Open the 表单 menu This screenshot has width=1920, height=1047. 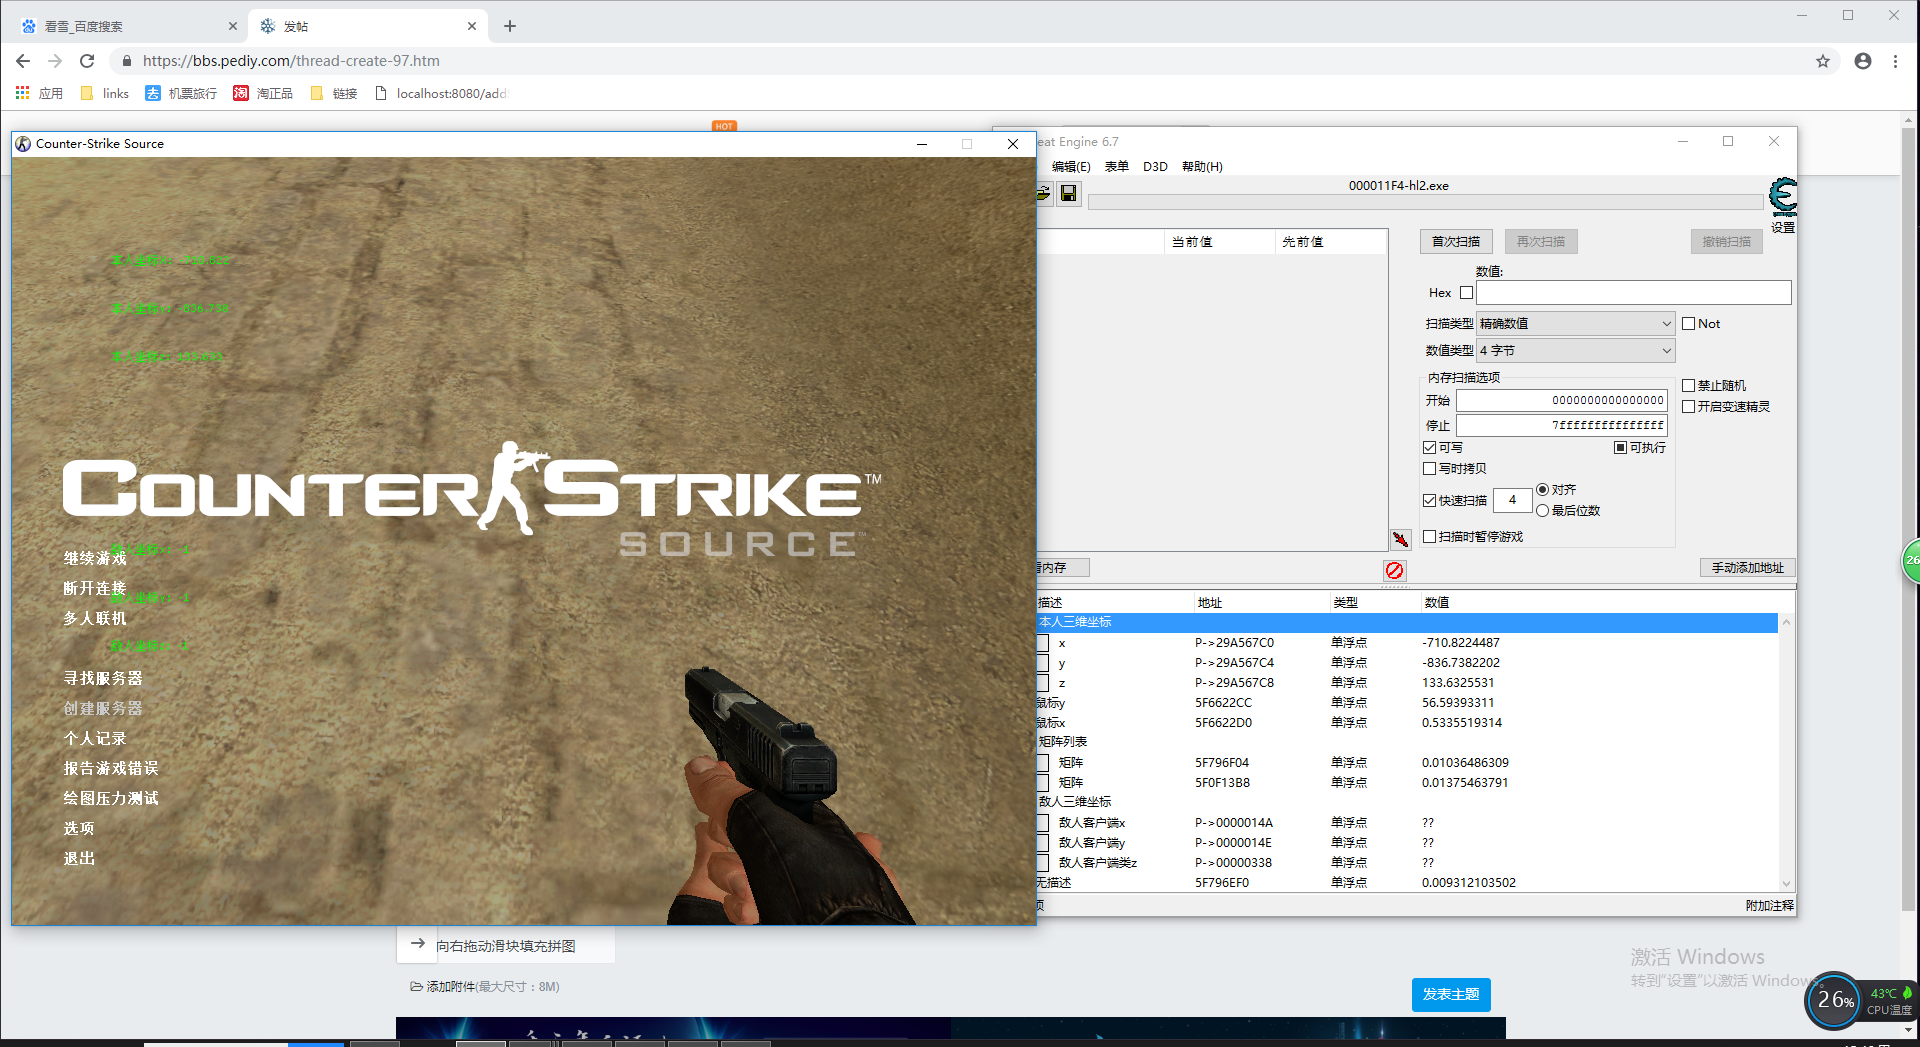click(1116, 167)
